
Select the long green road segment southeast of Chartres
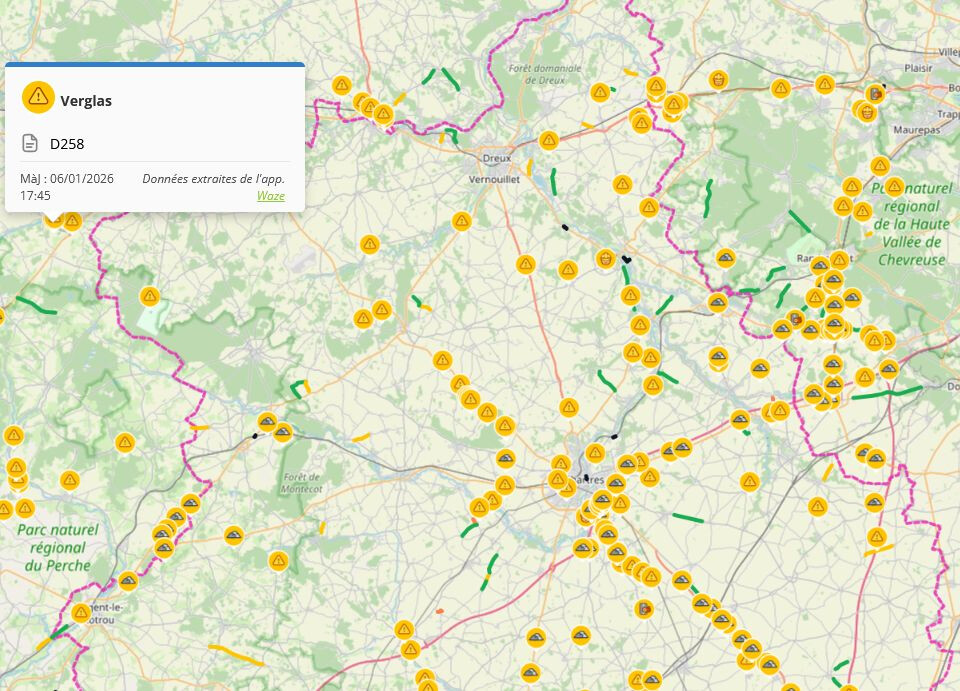[687, 518]
